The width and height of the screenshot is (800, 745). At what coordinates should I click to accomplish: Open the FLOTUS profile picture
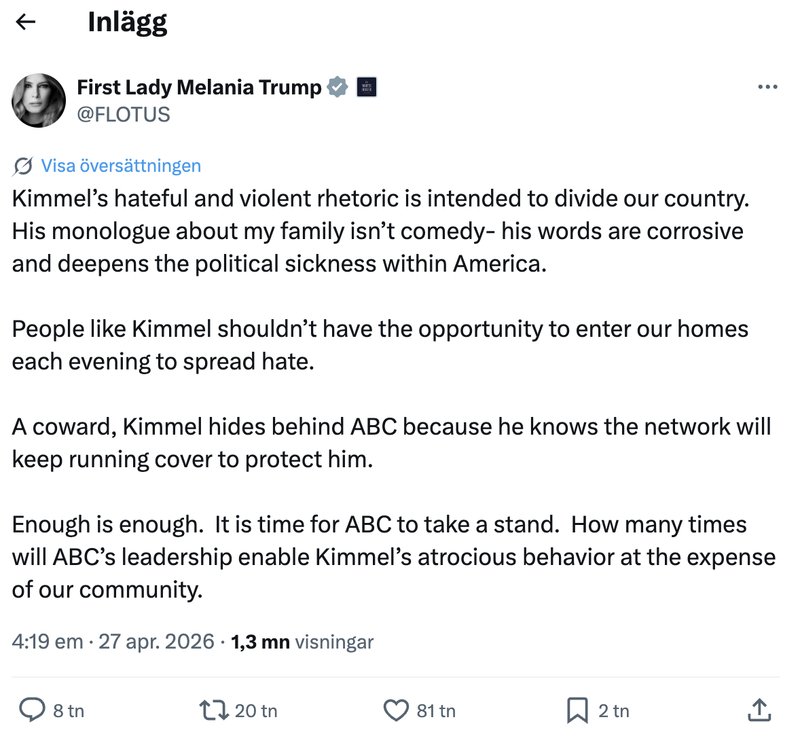pos(39,100)
